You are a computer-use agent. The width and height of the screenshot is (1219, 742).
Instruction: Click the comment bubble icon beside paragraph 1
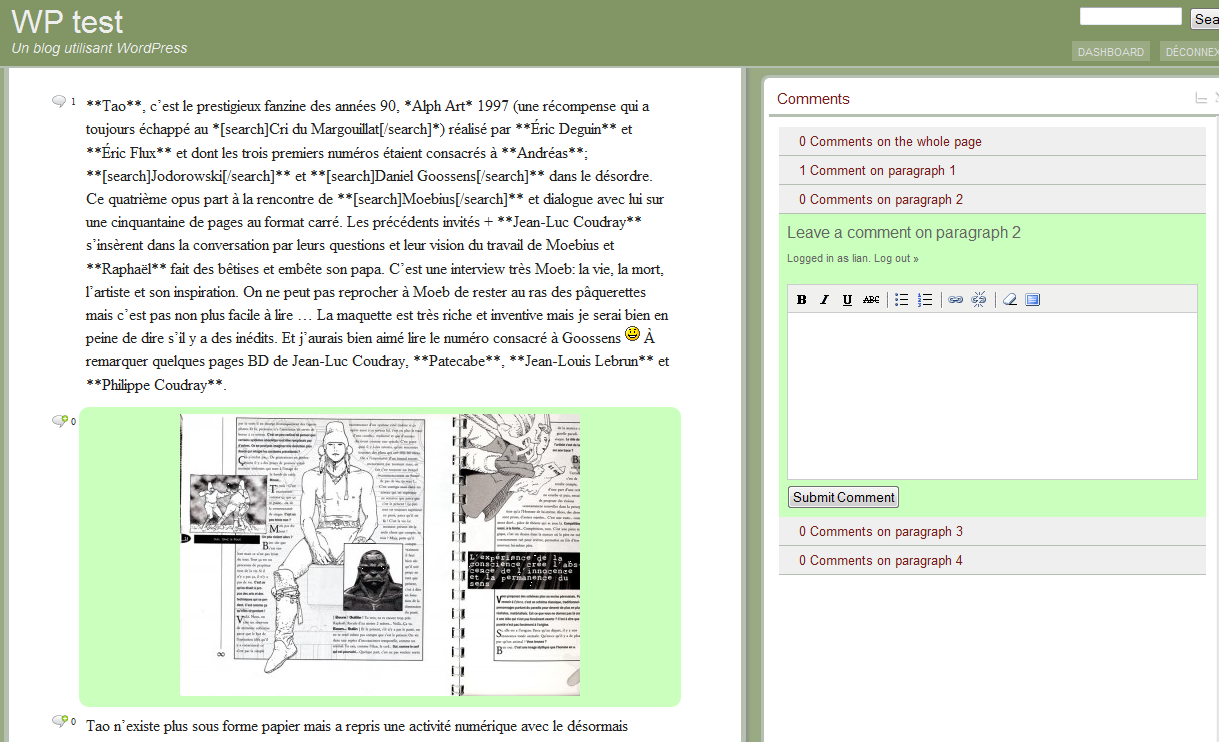(60, 102)
